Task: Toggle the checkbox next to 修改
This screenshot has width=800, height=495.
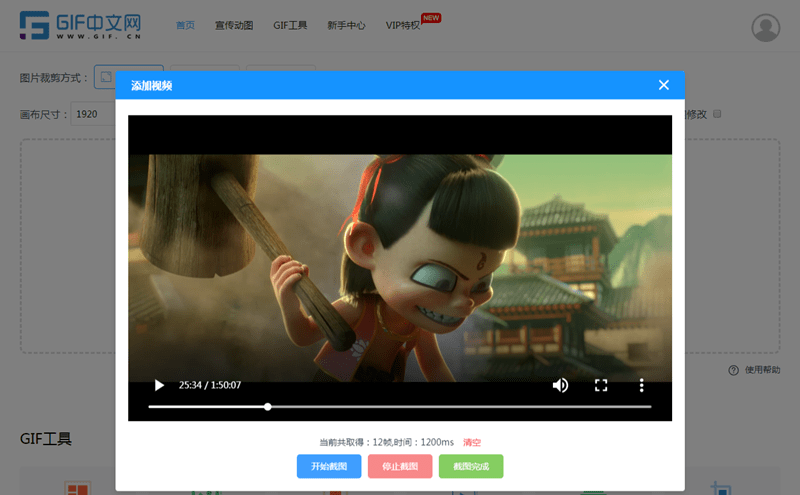Action: tap(717, 114)
